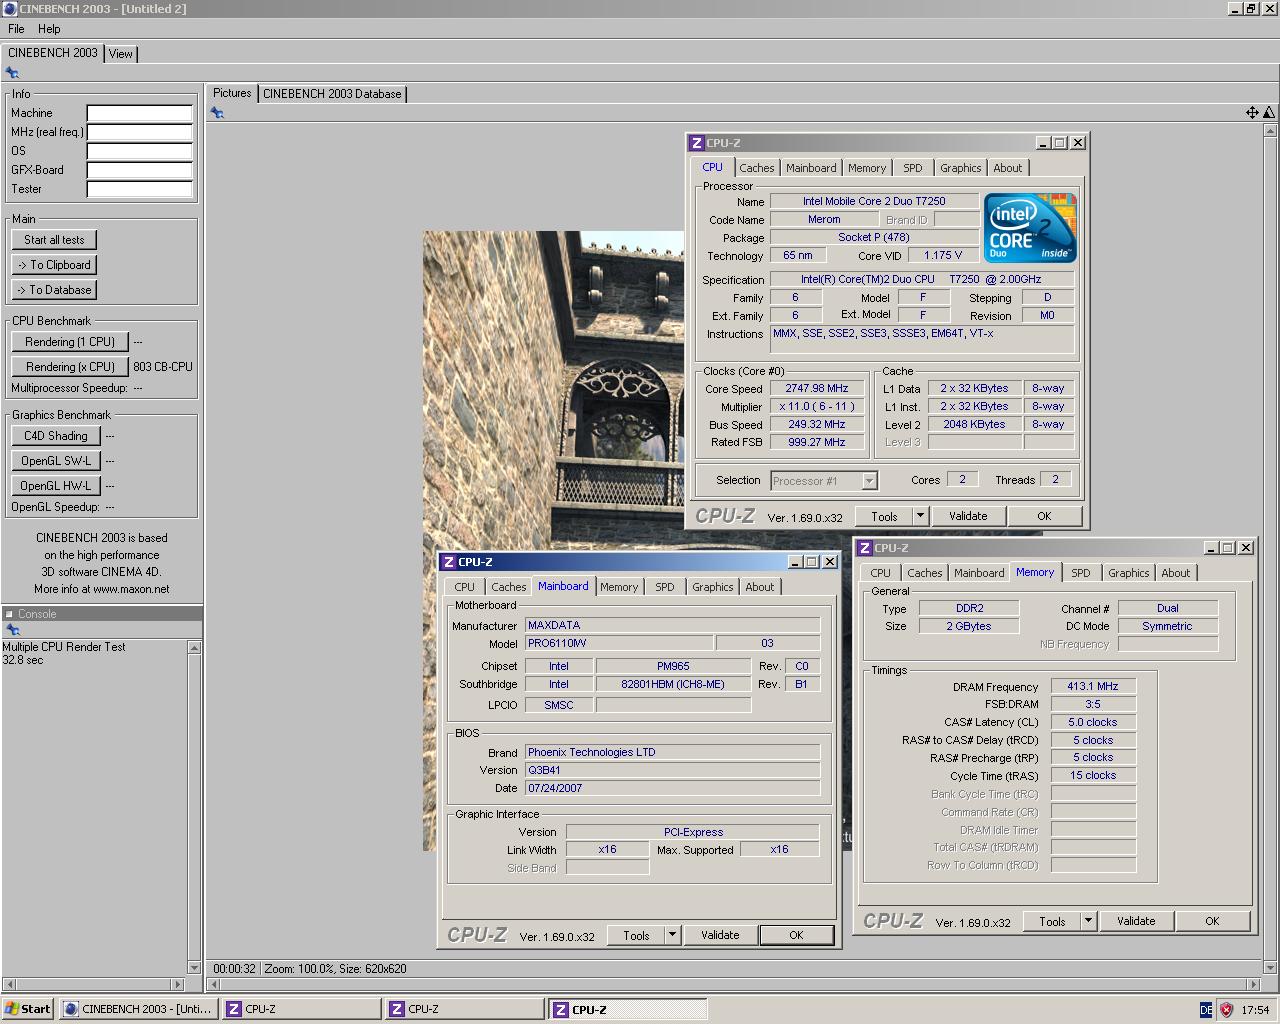Click the MAXDATA manufacturer value
The height and width of the screenshot is (1024, 1280).
coord(672,625)
